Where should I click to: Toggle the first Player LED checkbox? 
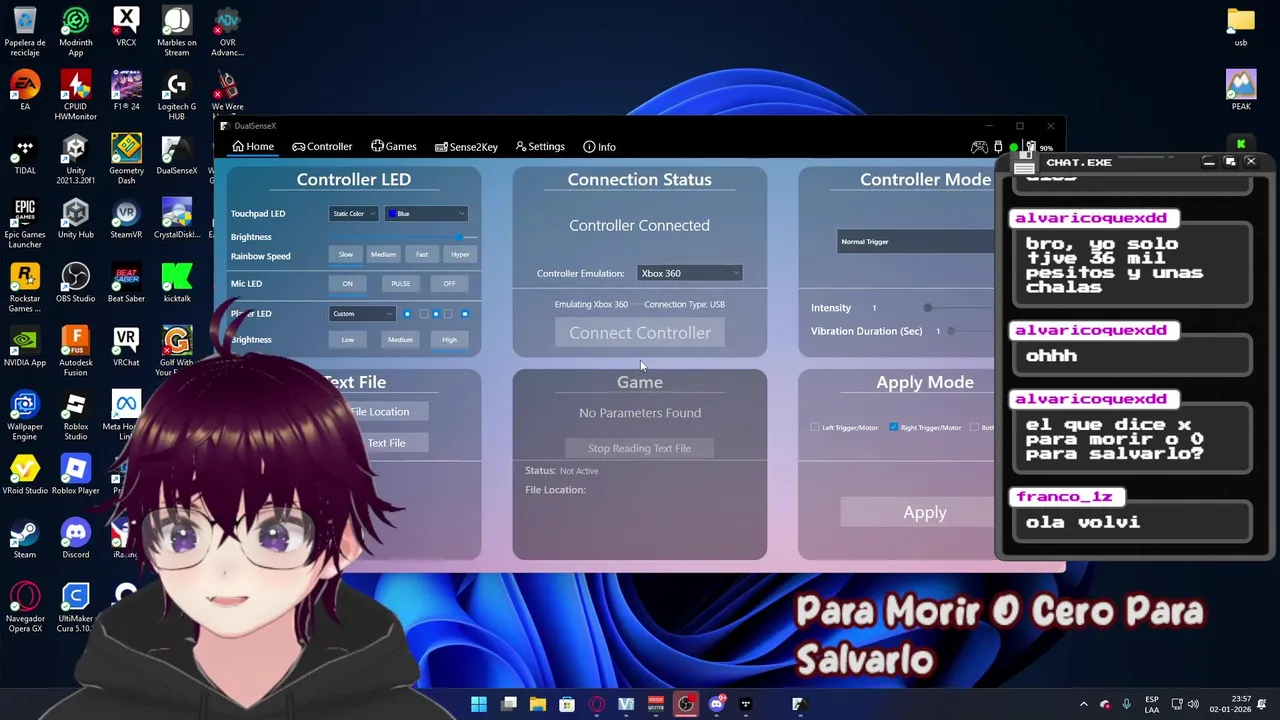(x=407, y=314)
